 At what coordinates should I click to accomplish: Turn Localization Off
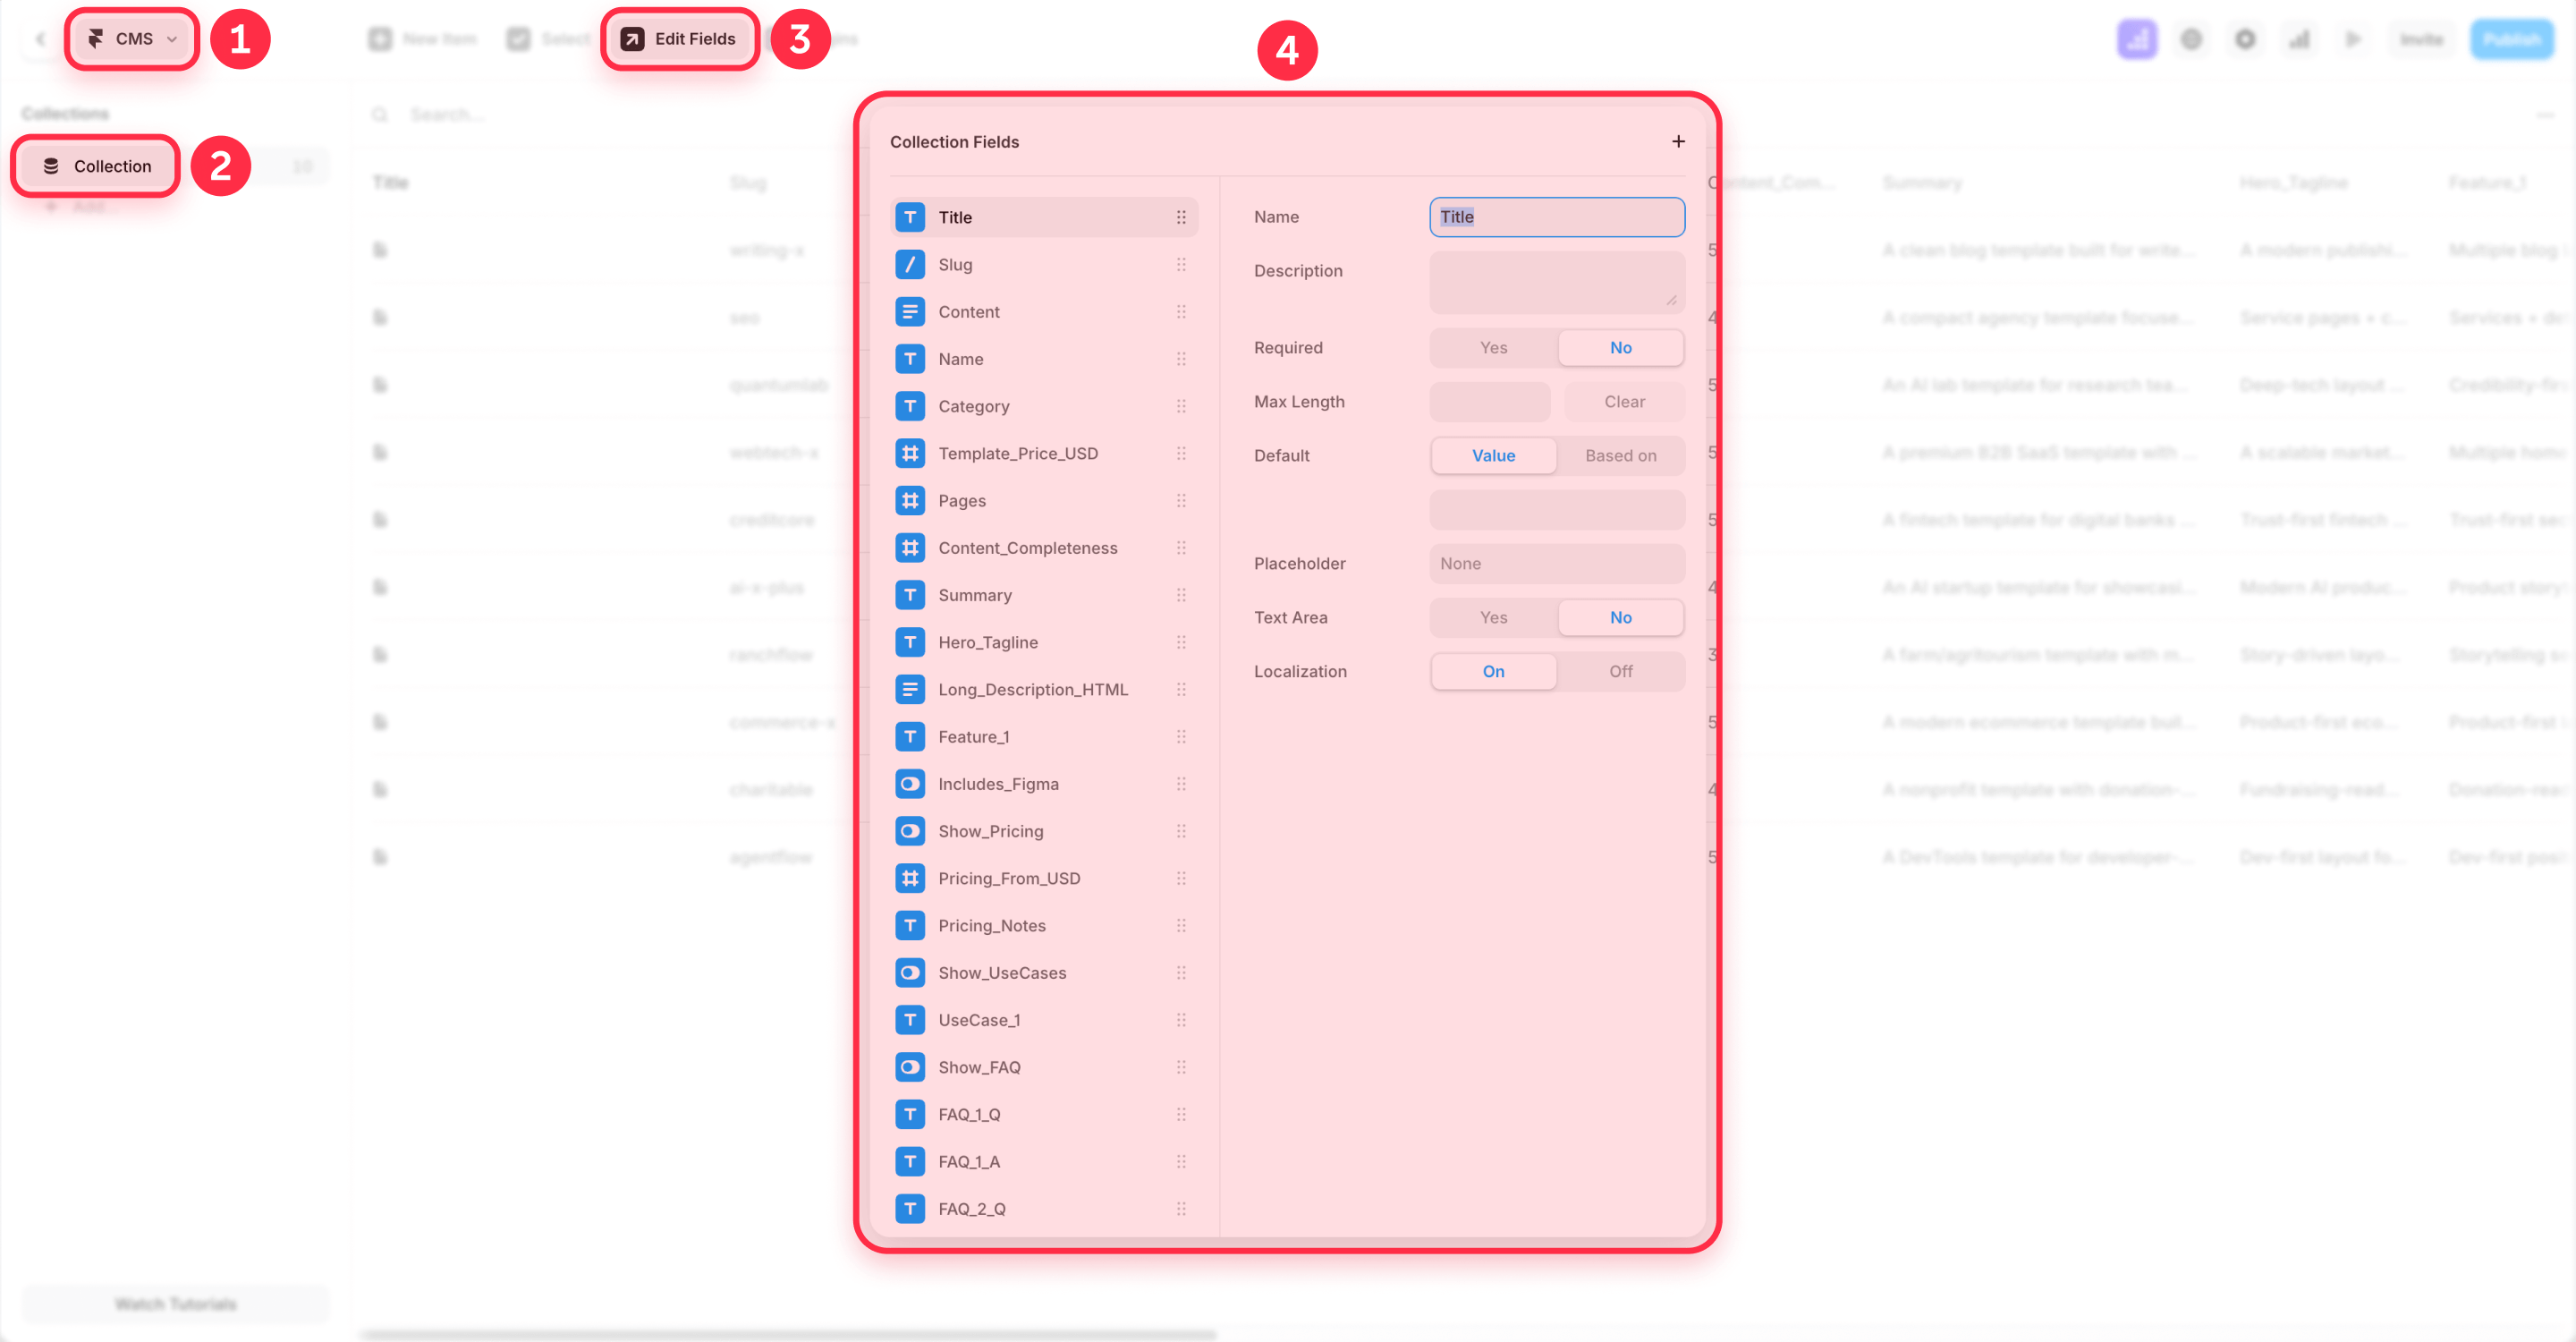tap(1620, 671)
